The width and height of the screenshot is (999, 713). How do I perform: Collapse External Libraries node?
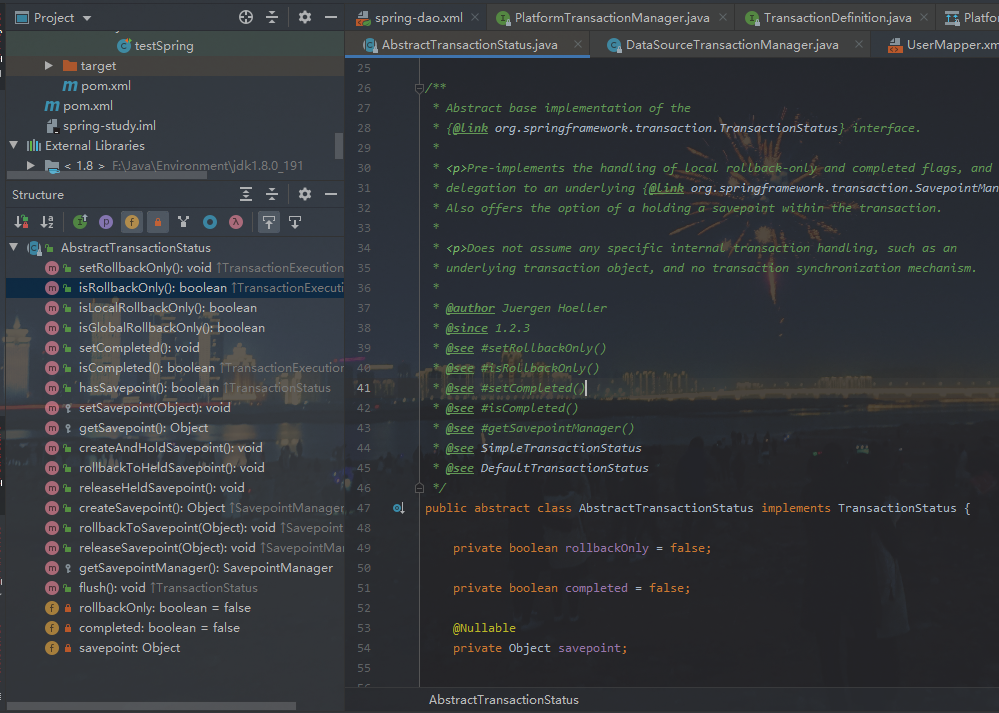click(x=14, y=145)
